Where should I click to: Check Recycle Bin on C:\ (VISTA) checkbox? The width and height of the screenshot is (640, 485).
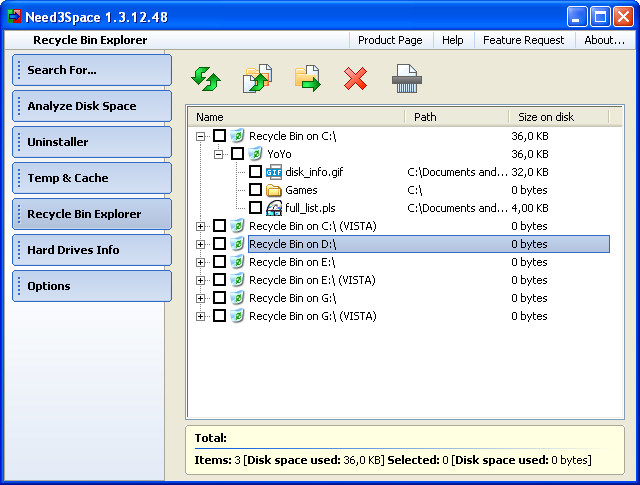pos(220,225)
